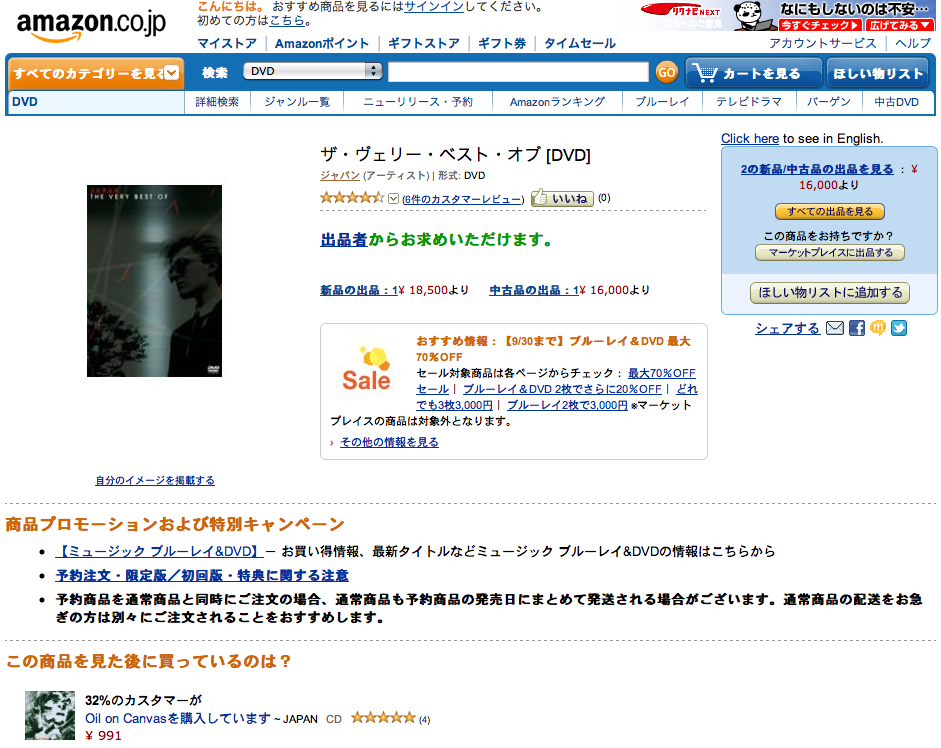Screen dimensions: 941x748
Task: Click the いいね thumbs-up button
Action: coord(562,198)
